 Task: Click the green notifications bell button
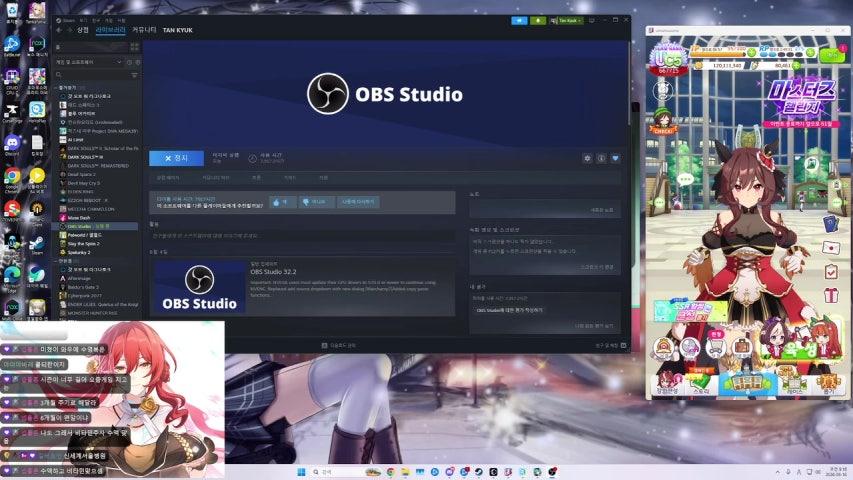(537, 21)
